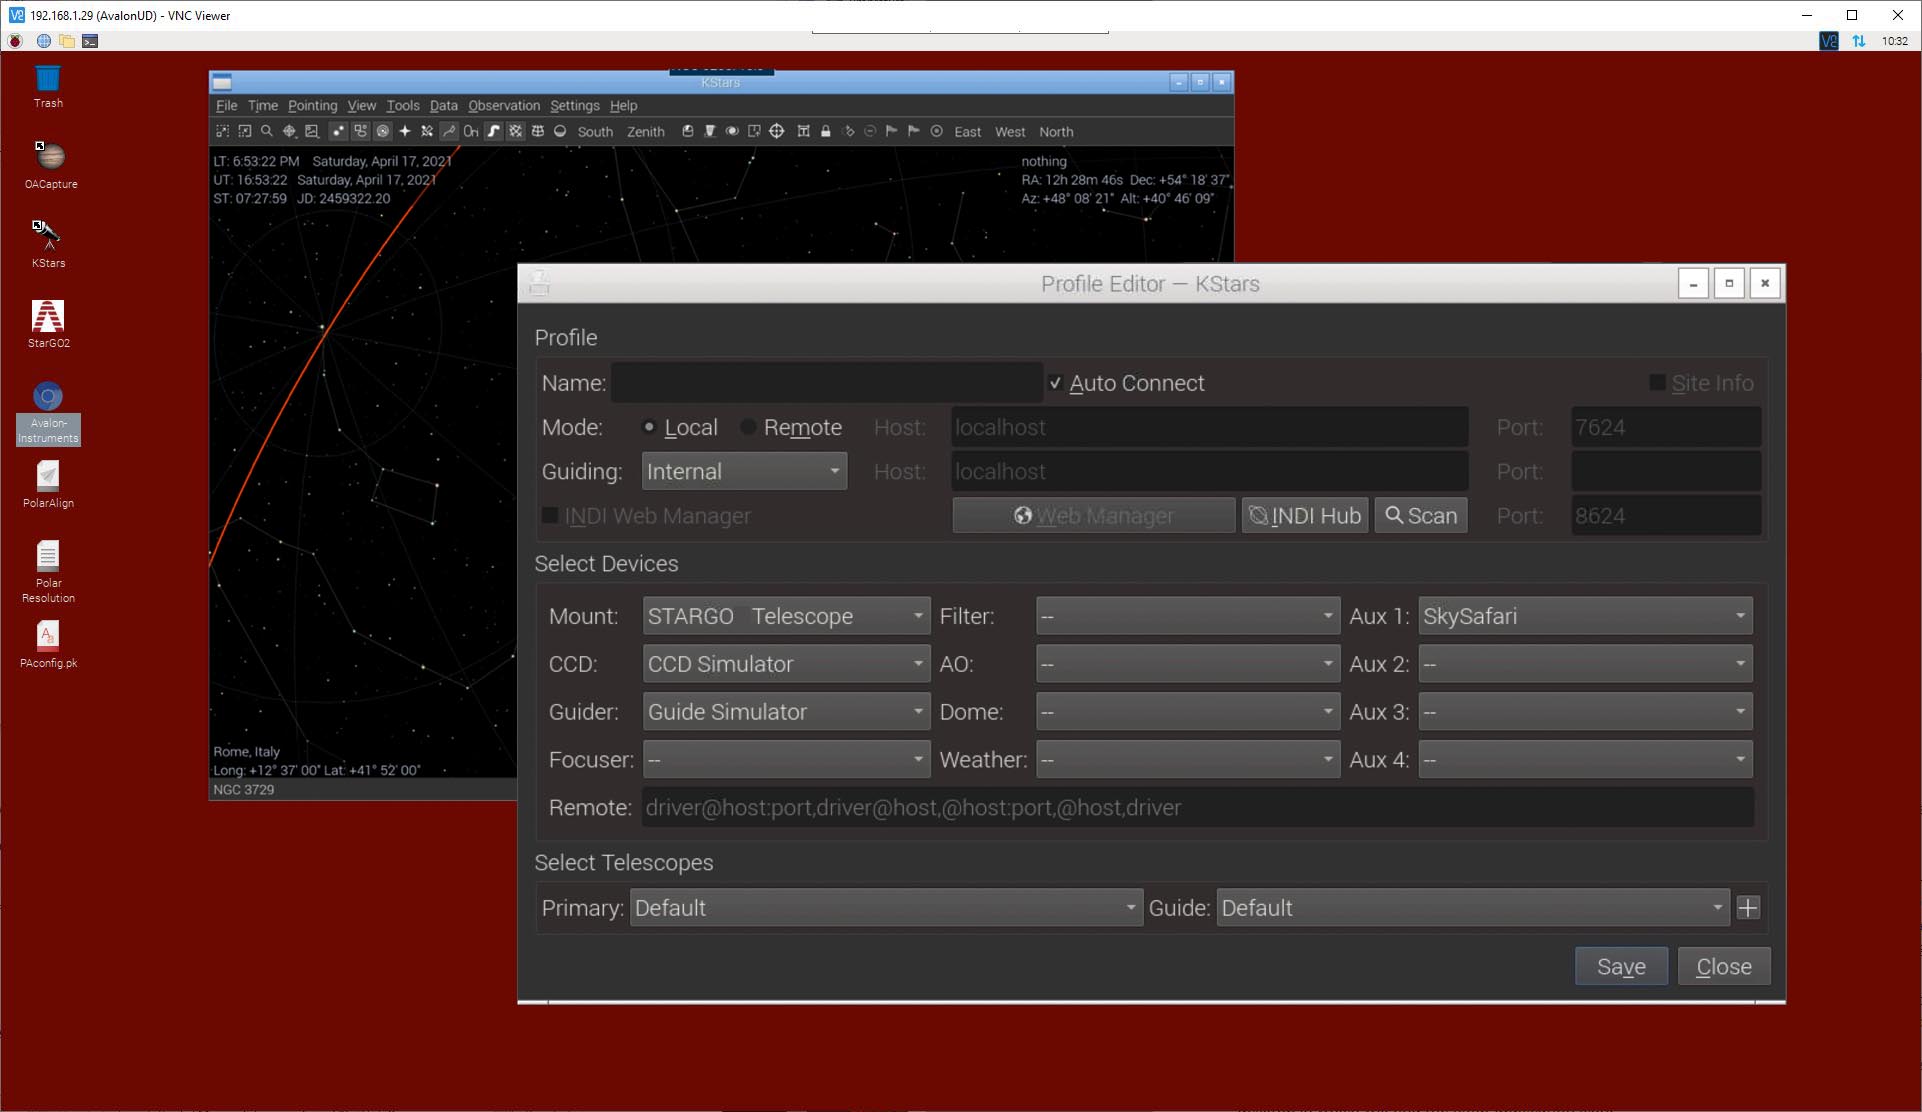Expand the Filter dropdown

tap(1188, 616)
